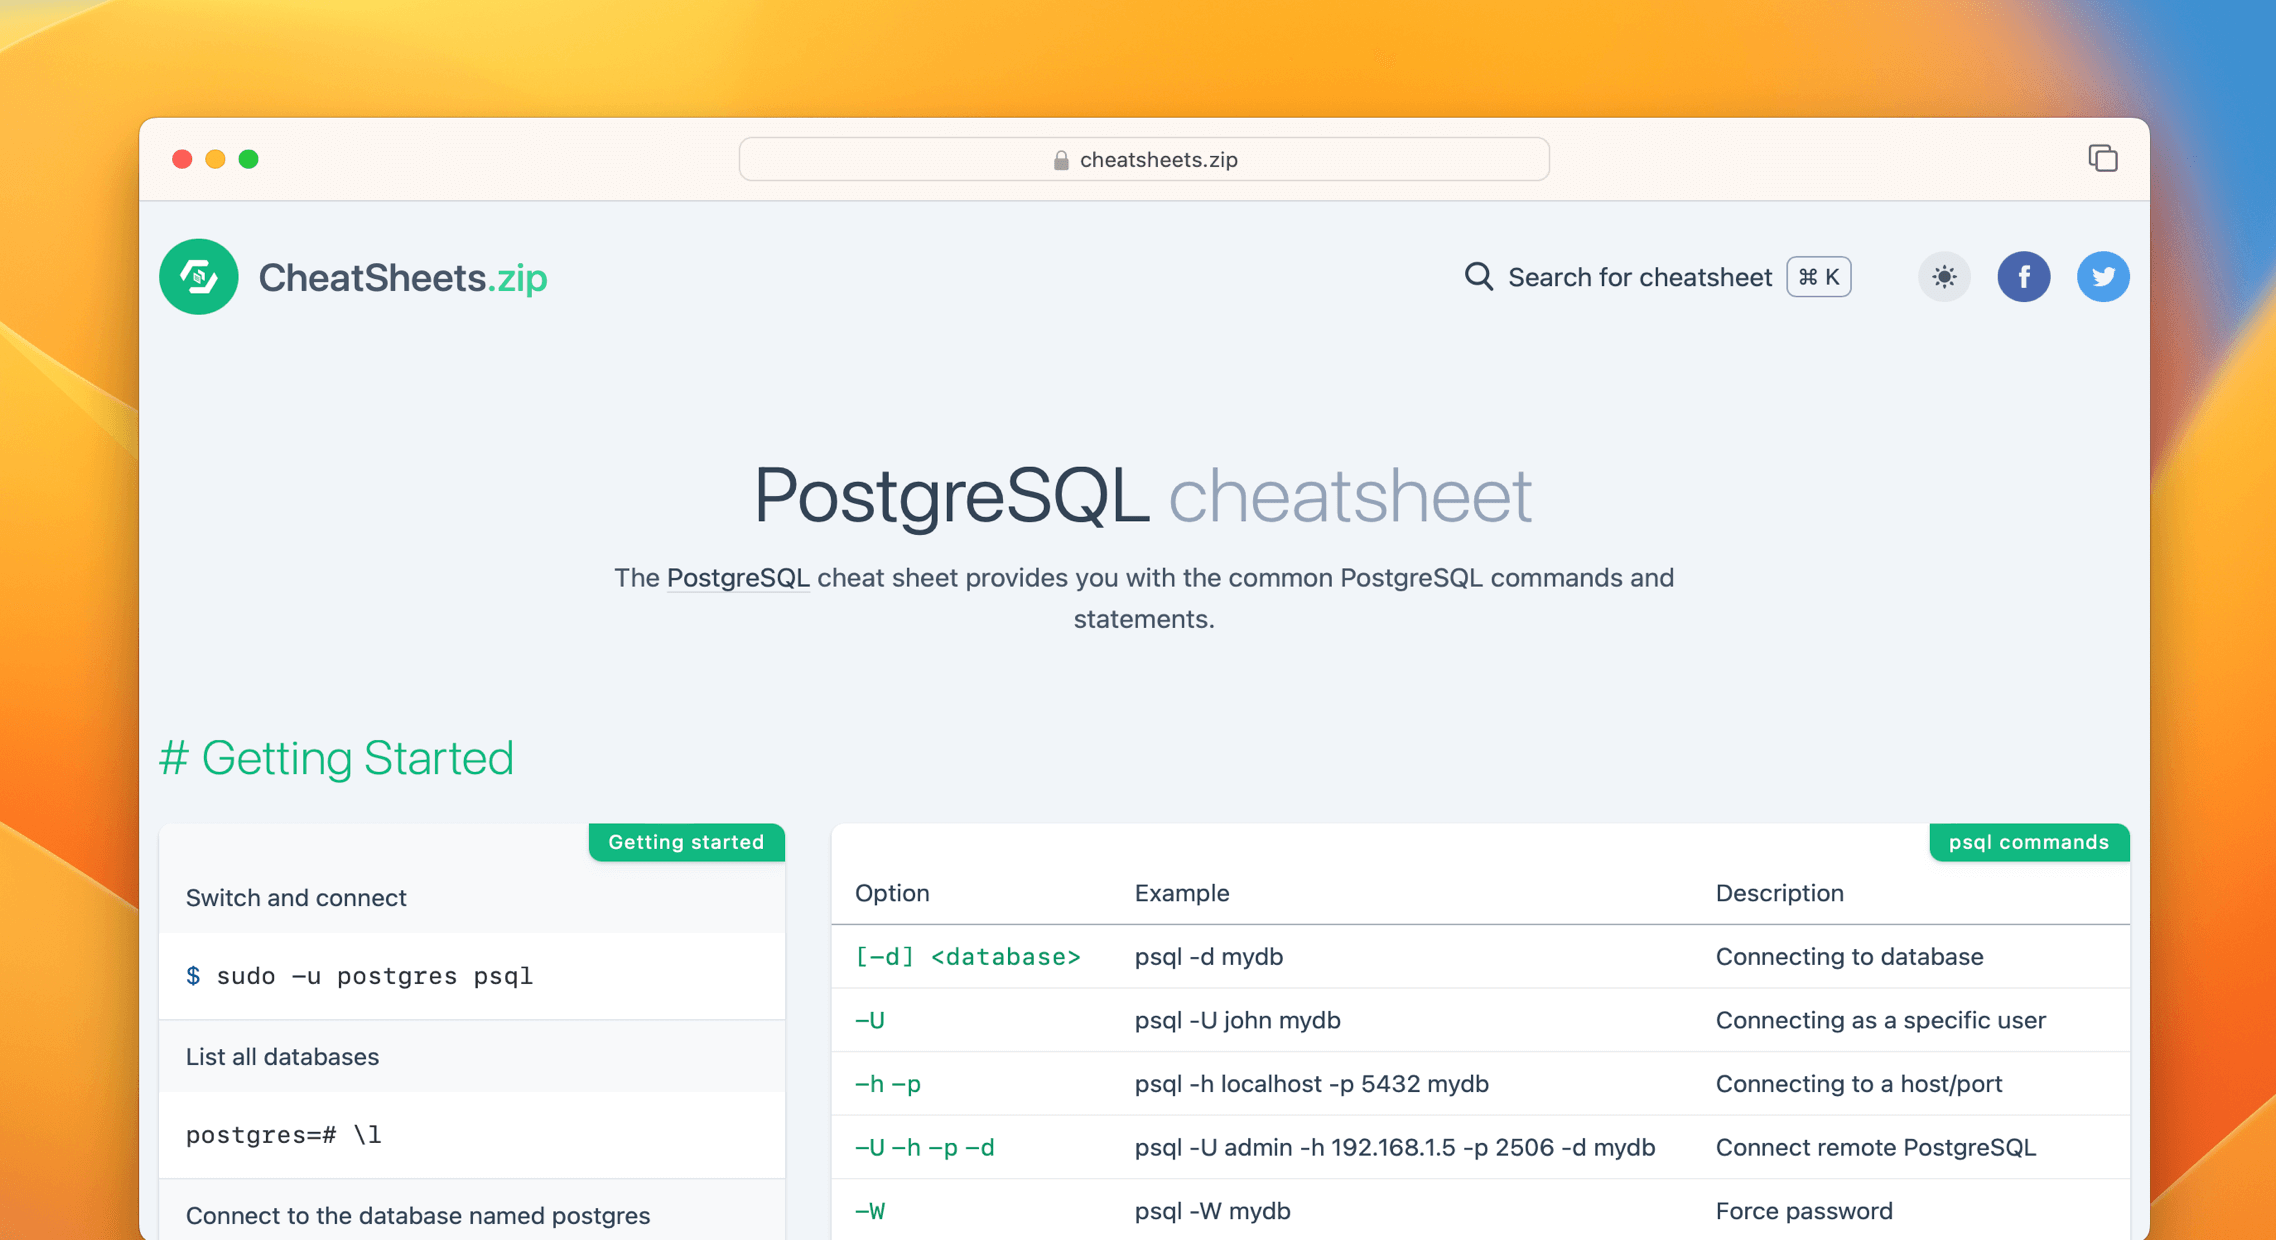2276x1240 pixels.
Task: Select the -d database option link
Action: (967, 957)
